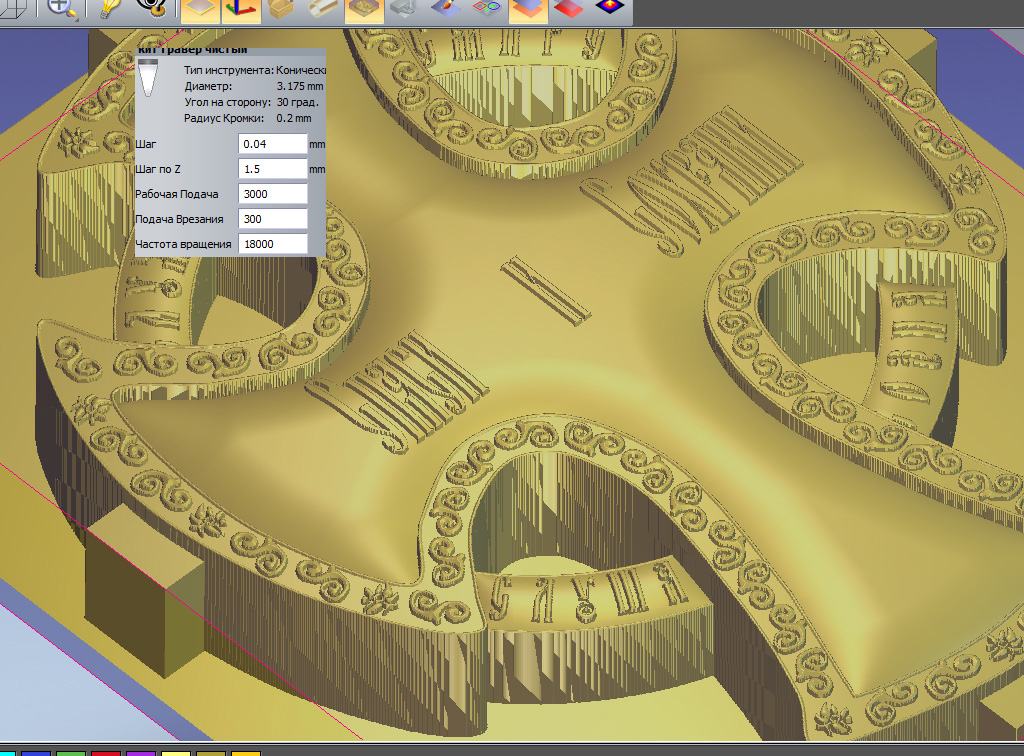The image size is (1024, 756).
Task: Click the Радиус Кромки 0.2 mm text
Action: (248, 118)
